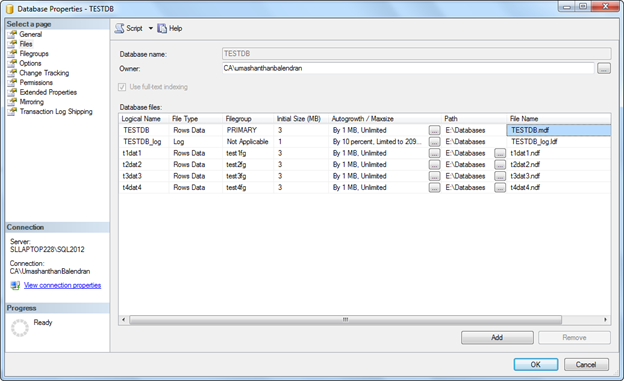
Task: Toggle Use full-text indexing checkbox
Action: pos(122,87)
